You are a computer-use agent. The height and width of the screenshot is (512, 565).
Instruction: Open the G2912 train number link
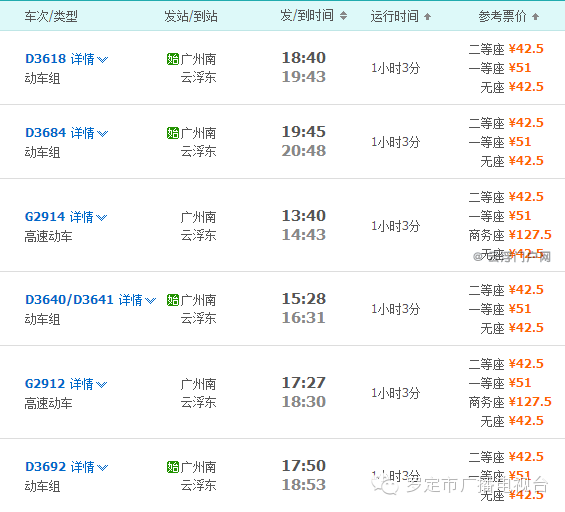(45, 384)
